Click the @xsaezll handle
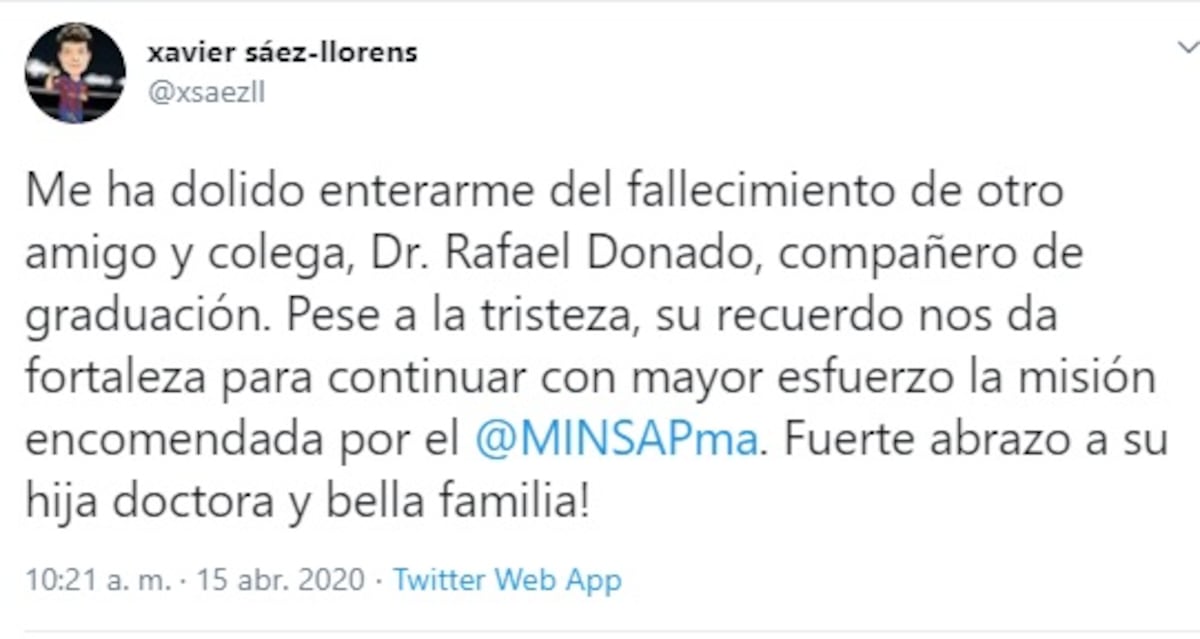This screenshot has width=1200, height=639. [205, 94]
